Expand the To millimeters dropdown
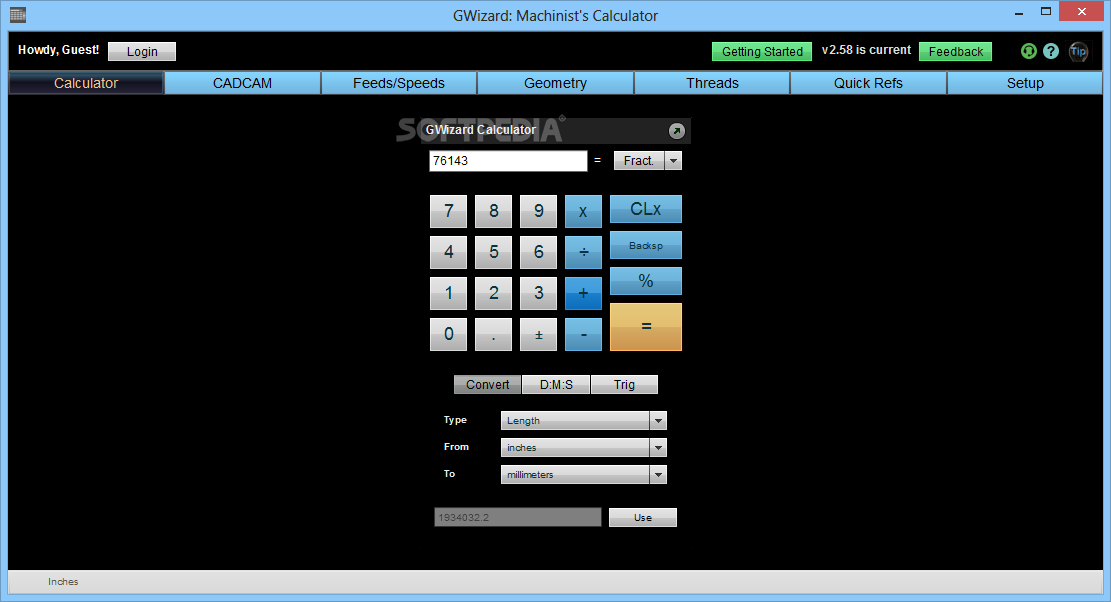The width and height of the screenshot is (1111, 602). point(658,475)
